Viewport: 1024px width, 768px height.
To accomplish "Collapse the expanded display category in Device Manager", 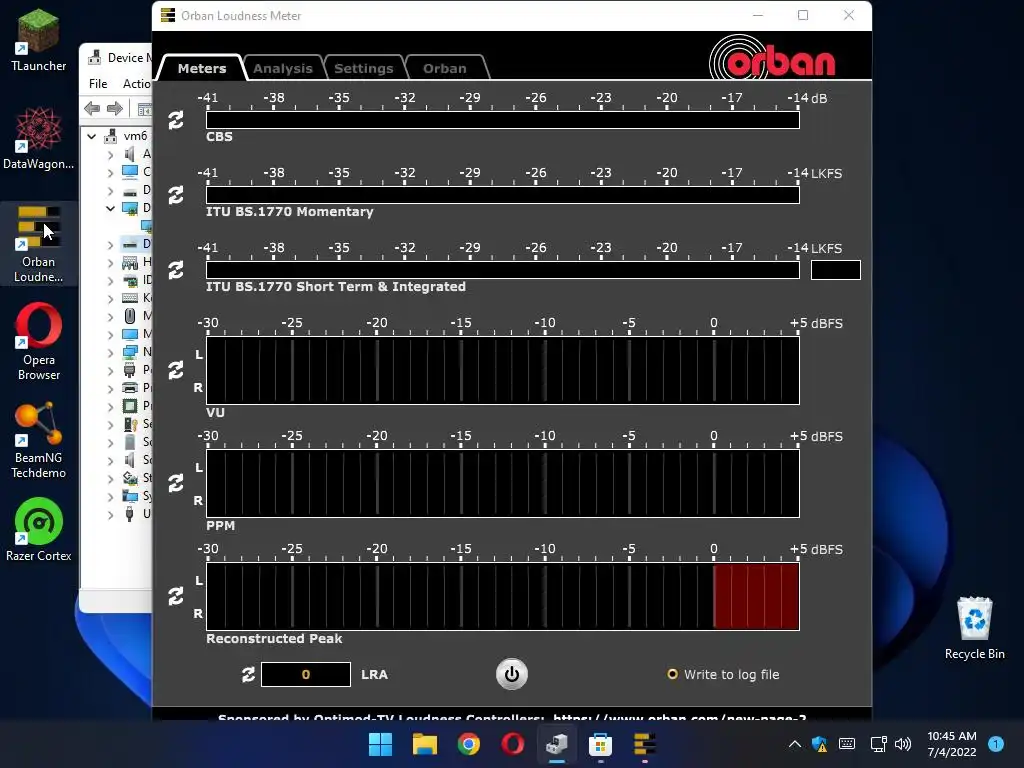I will click(x=110, y=208).
